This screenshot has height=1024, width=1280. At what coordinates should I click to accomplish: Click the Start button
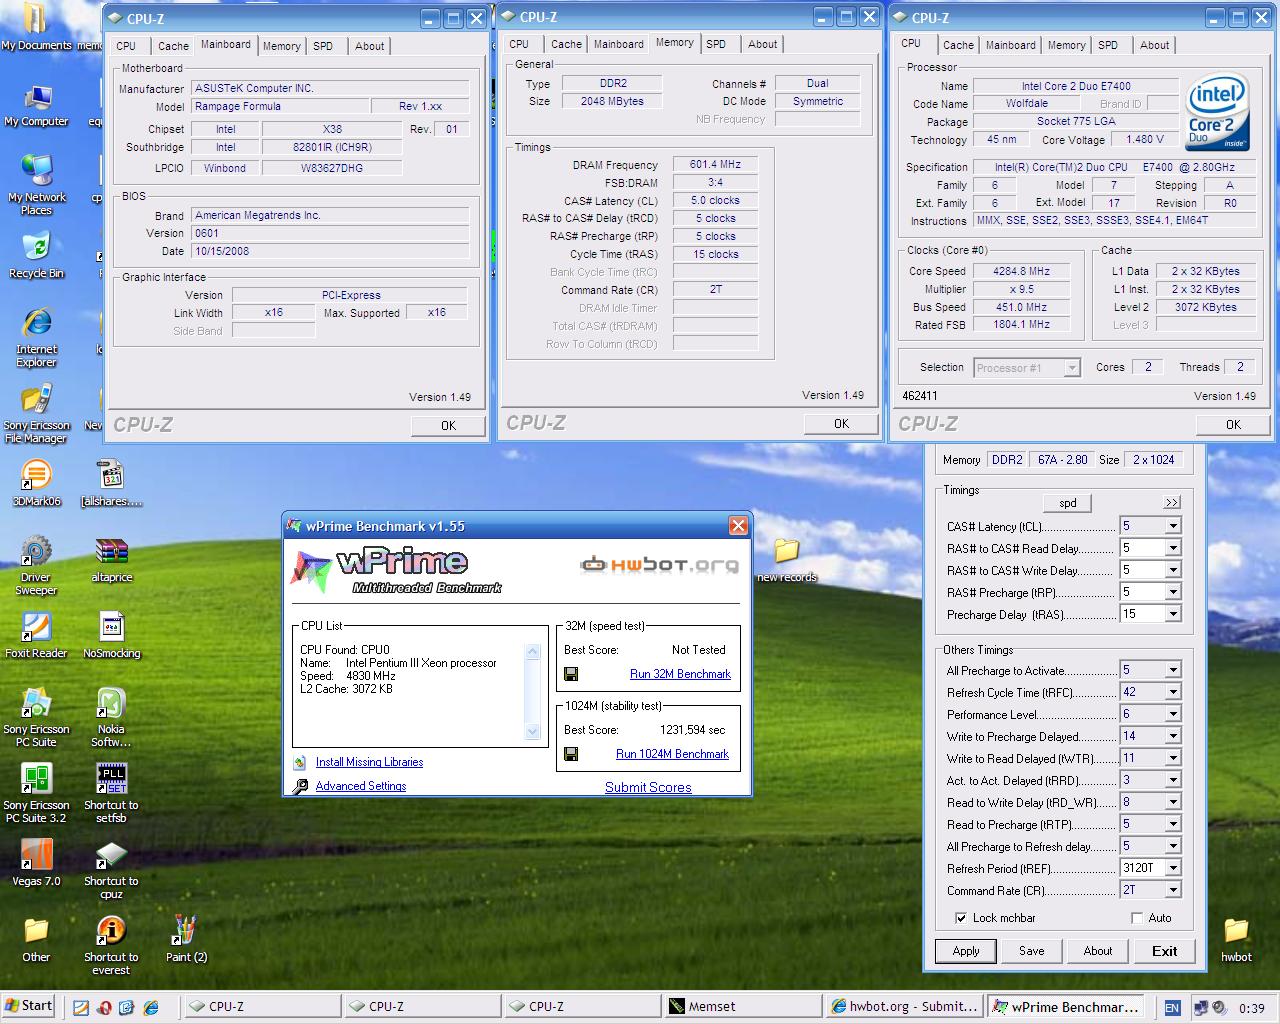coord(29,1007)
